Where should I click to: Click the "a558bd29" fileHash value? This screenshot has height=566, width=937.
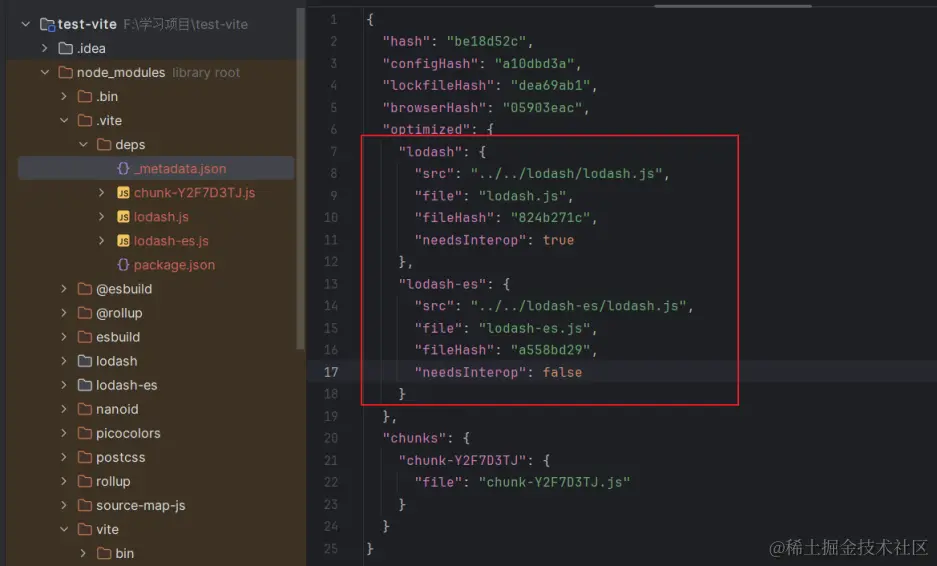550,350
